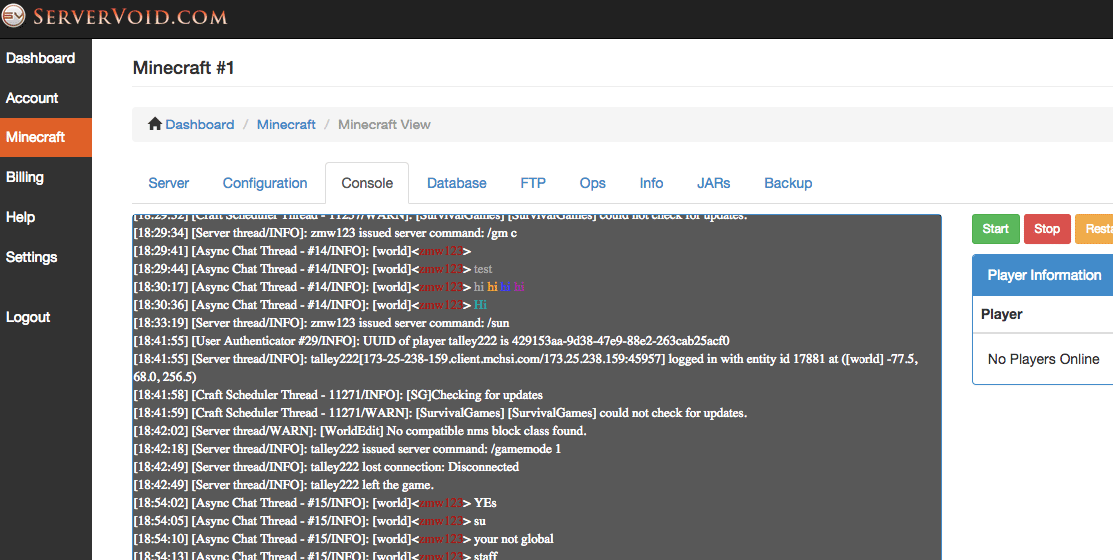Open the Database tab
Viewport: 1113px width, 560px height.
click(x=456, y=183)
